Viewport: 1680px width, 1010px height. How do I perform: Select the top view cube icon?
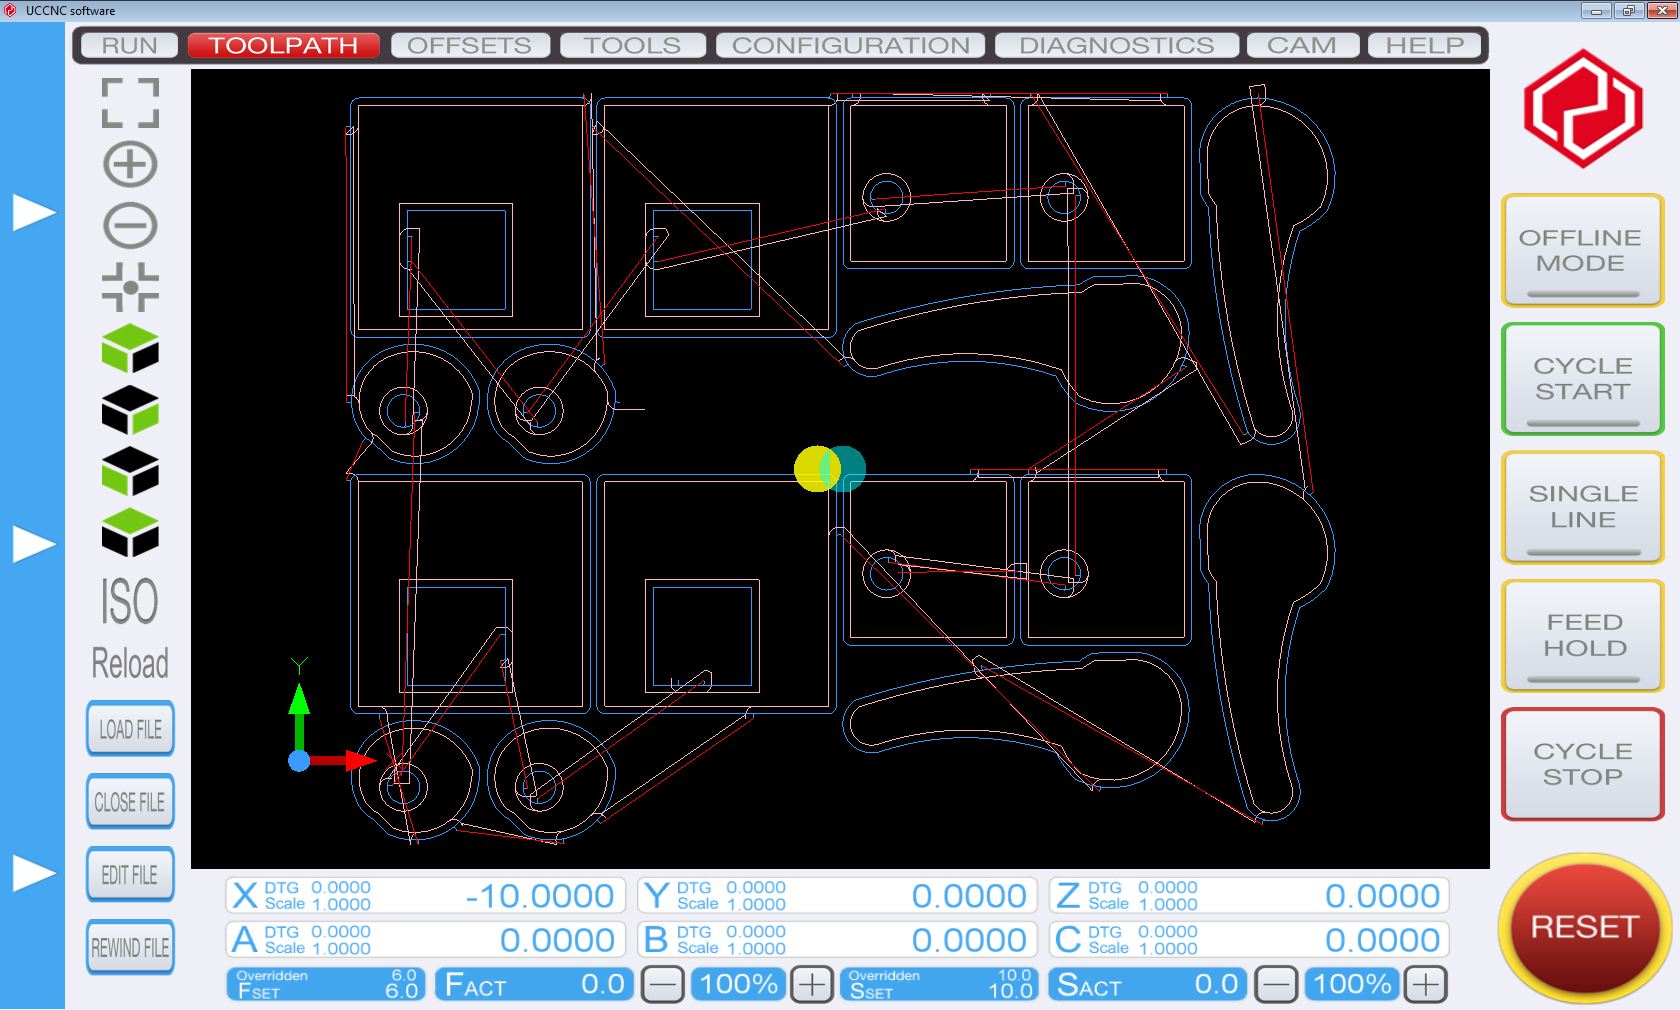(131, 349)
